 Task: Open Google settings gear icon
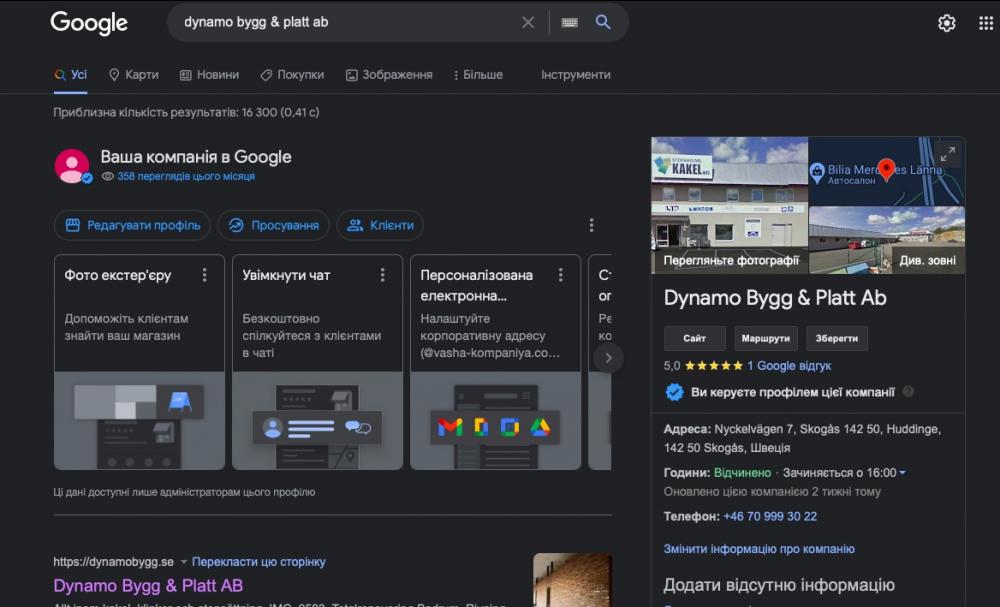coord(946,23)
